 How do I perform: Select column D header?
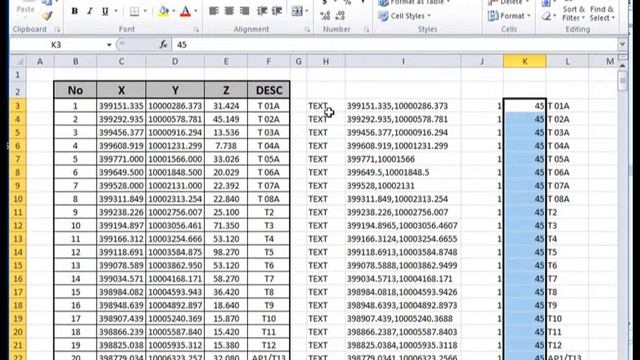pyautogui.click(x=175, y=62)
